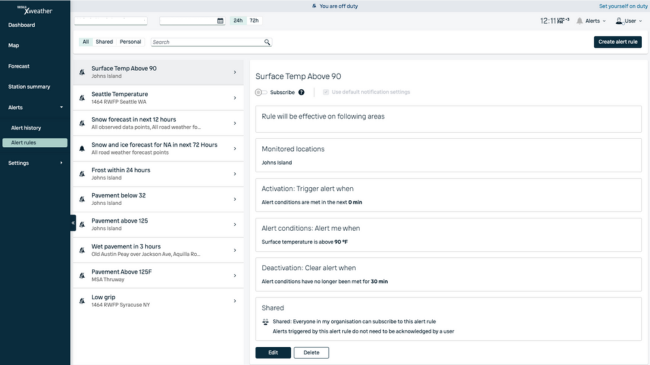
Task: Click the help question mark beside Subscribe
Action: pos(301,92)
